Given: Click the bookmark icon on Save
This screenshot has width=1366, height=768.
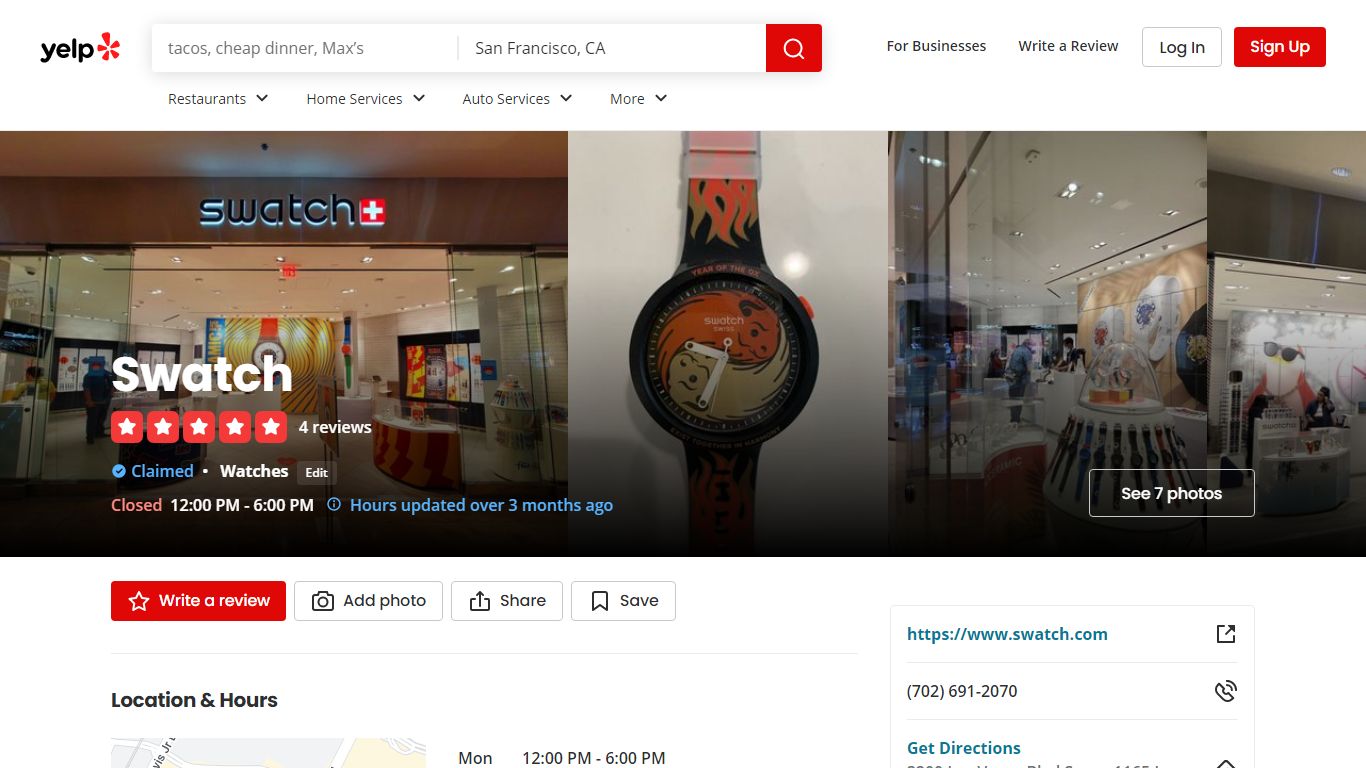Looking at the screenshot, I should (600, 601).
